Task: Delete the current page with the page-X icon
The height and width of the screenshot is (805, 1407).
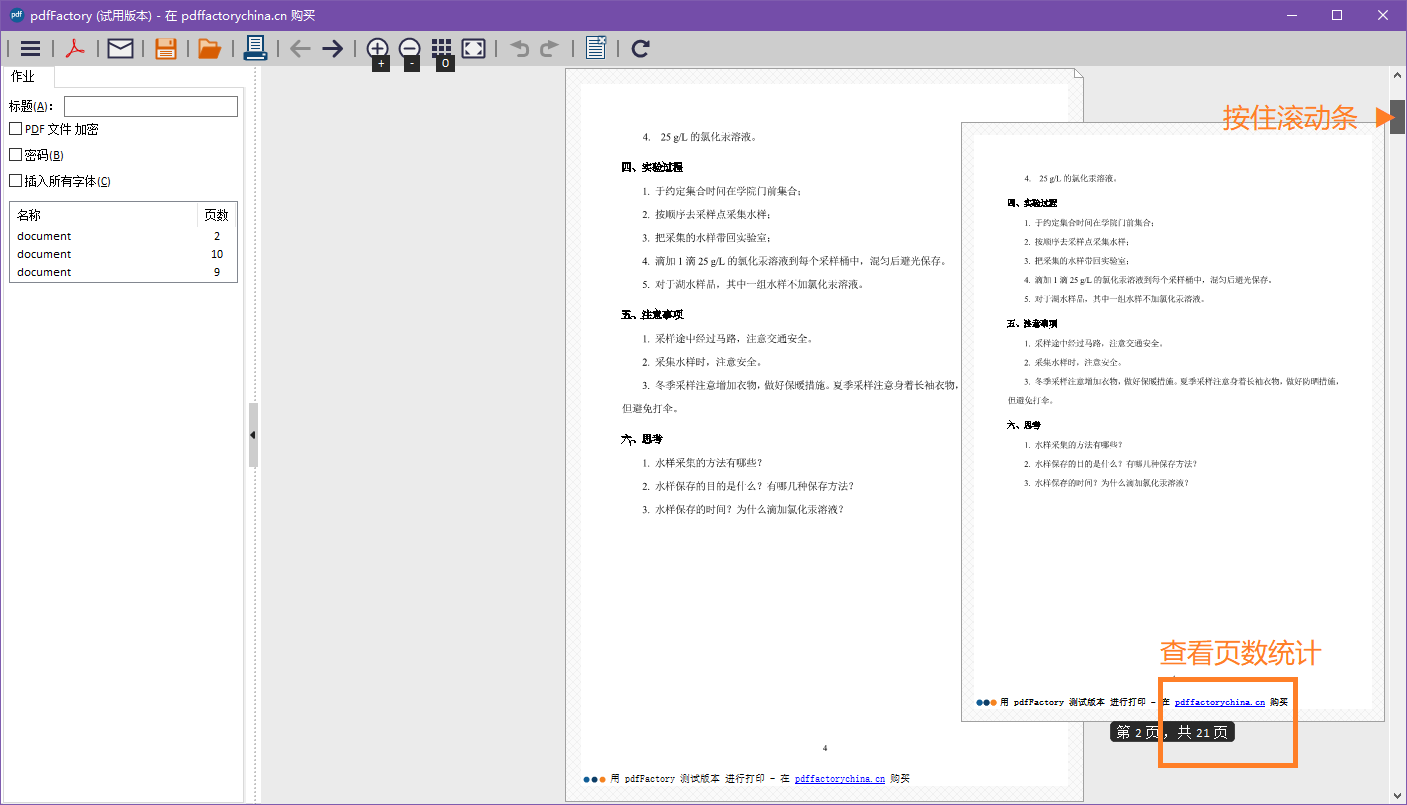Action: [596, 48]
